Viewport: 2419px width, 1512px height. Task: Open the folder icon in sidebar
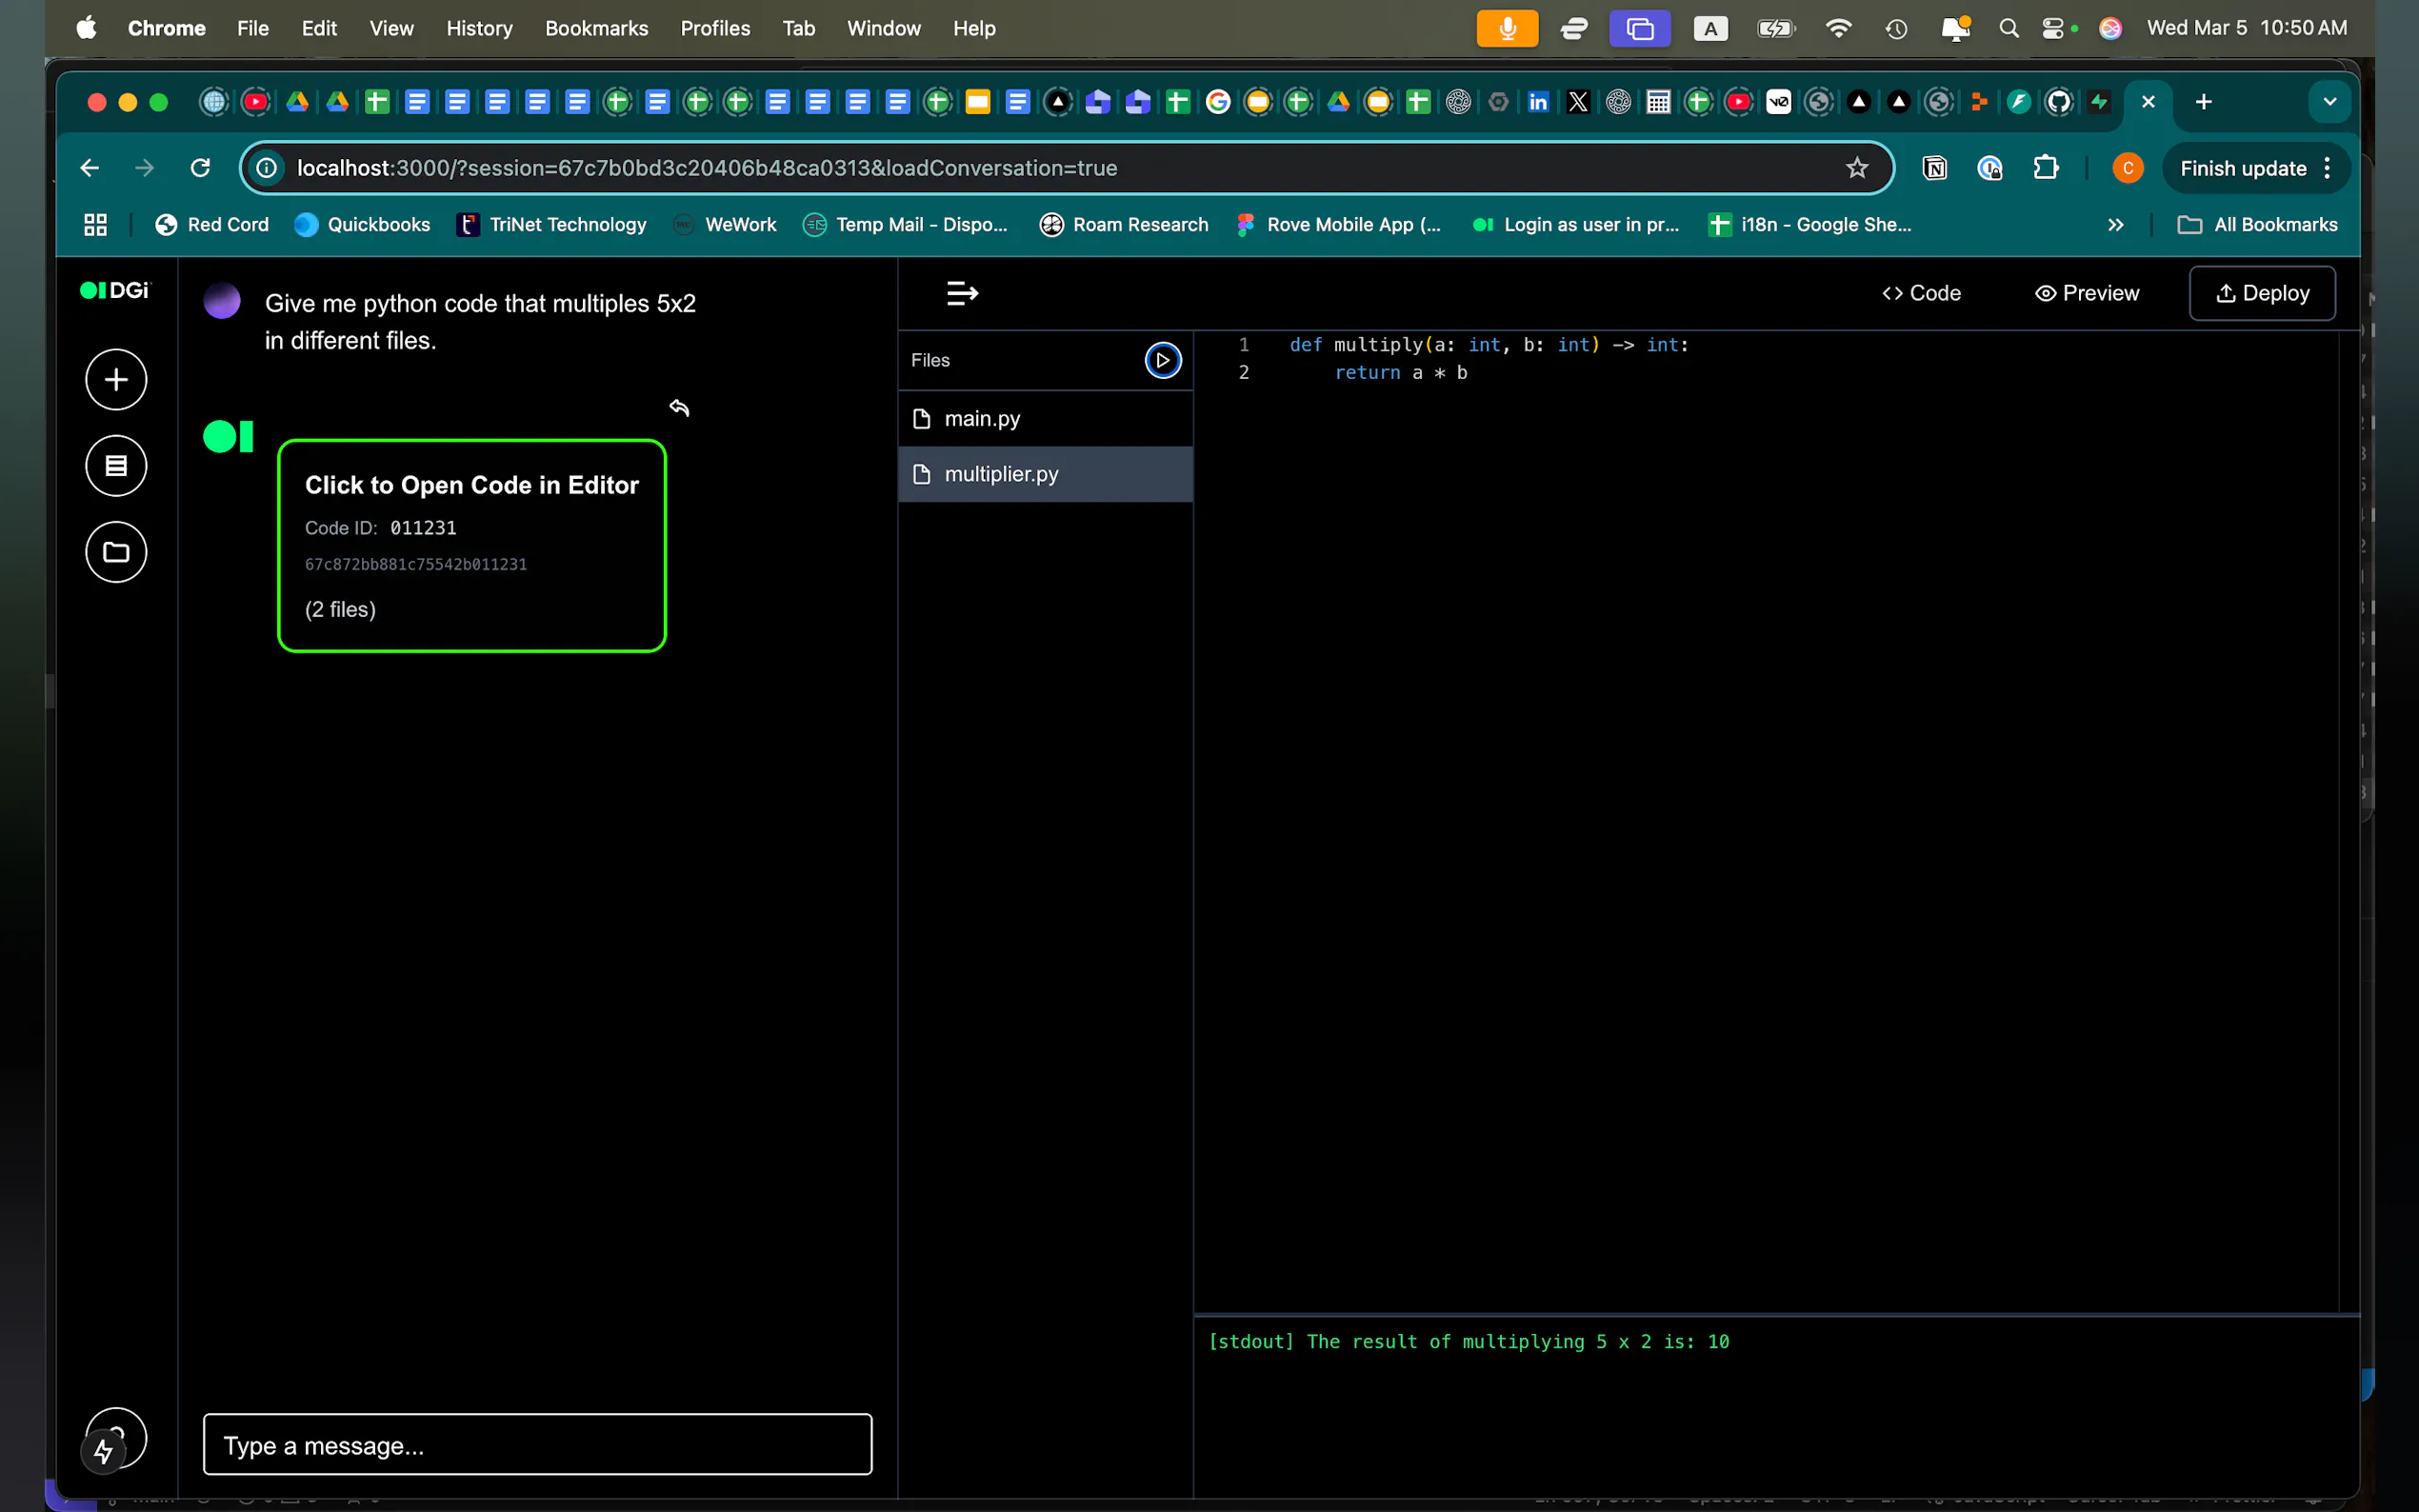coord(116,552)
